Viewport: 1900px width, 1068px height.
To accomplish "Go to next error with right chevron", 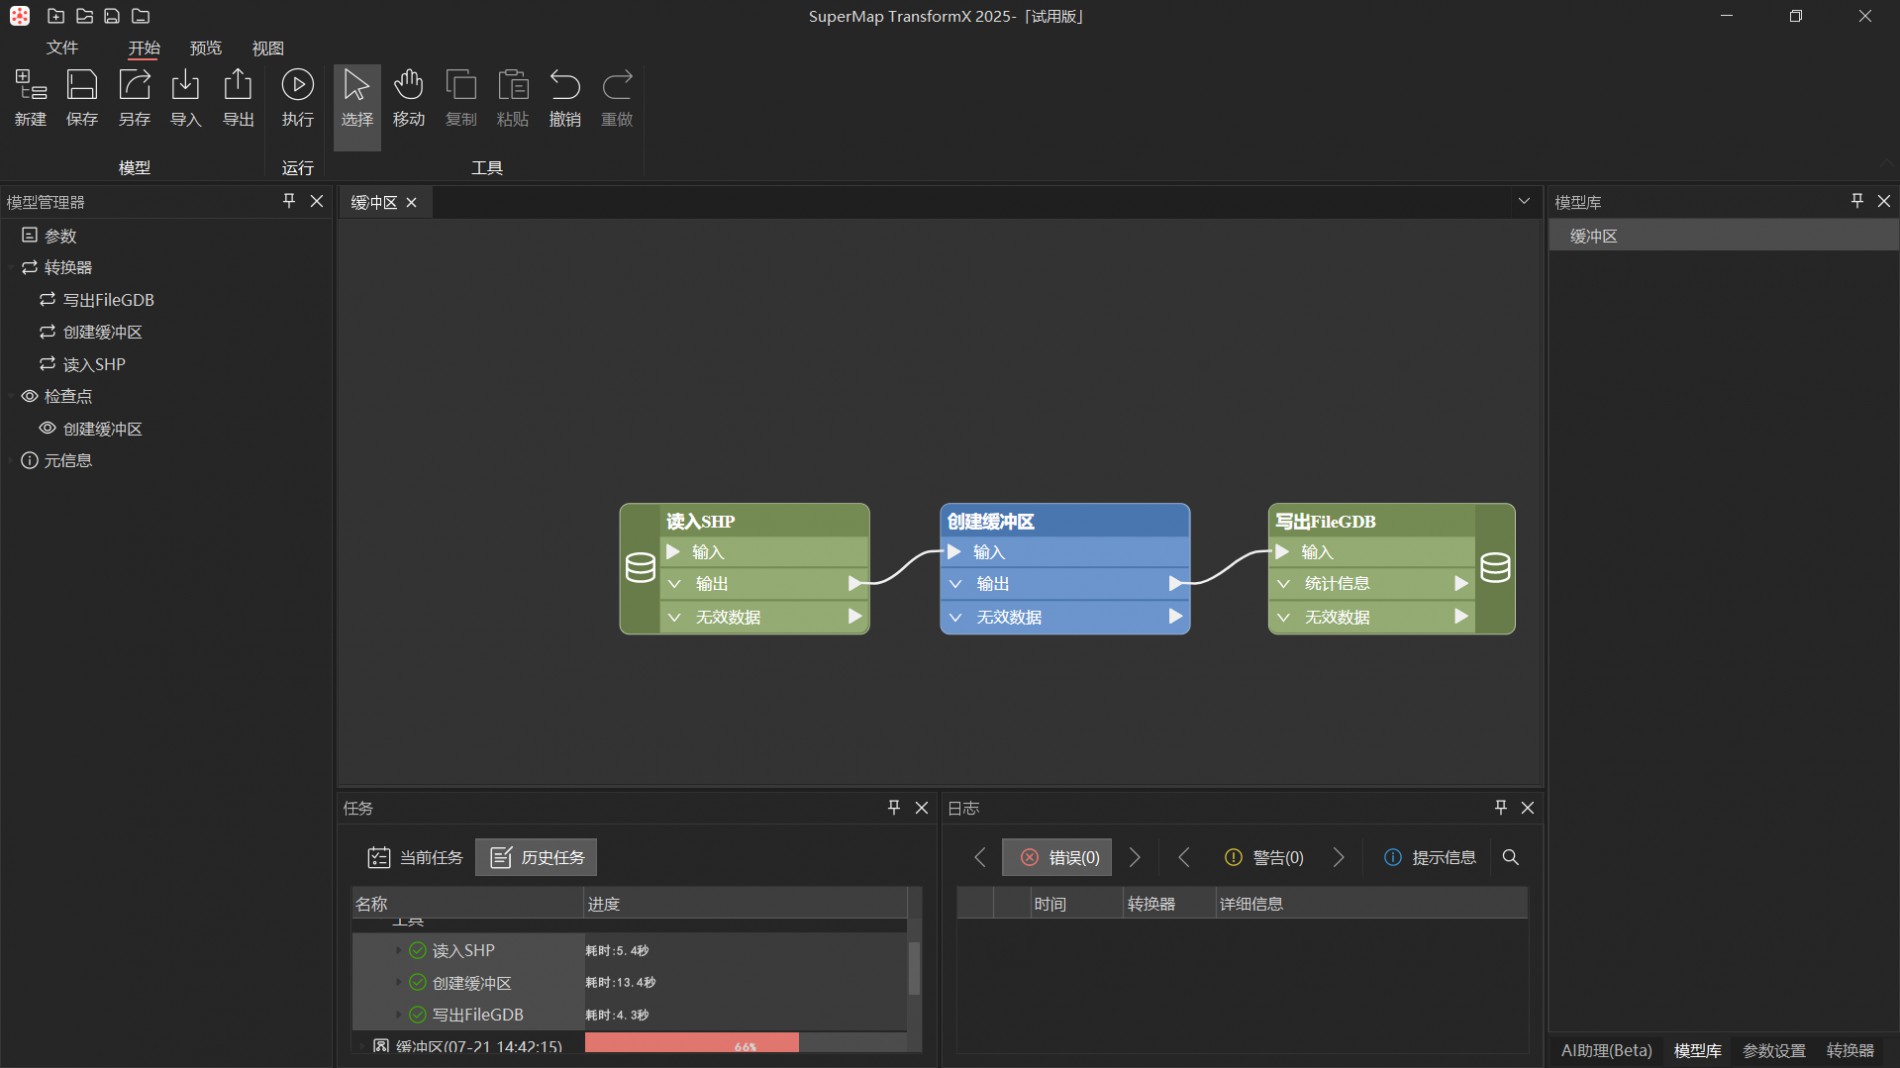I will pyautogui.click(x=1134, y=857).
